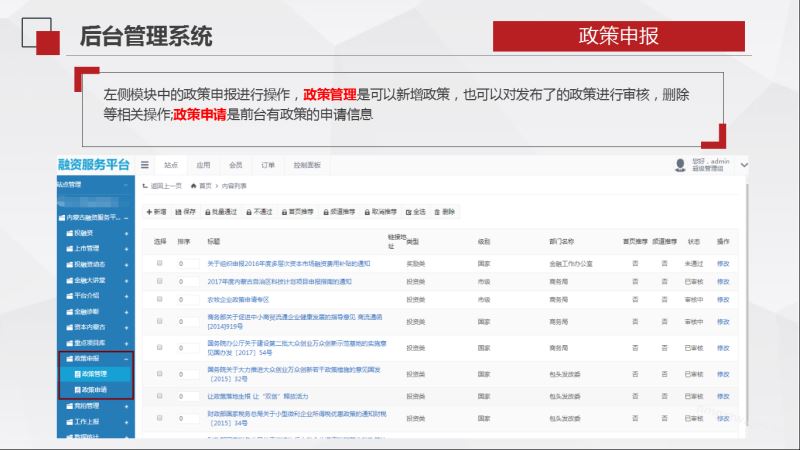Click the 批量通过 (batch approve) button
Viewport: 800px width, 450px height.
(222, 212)
